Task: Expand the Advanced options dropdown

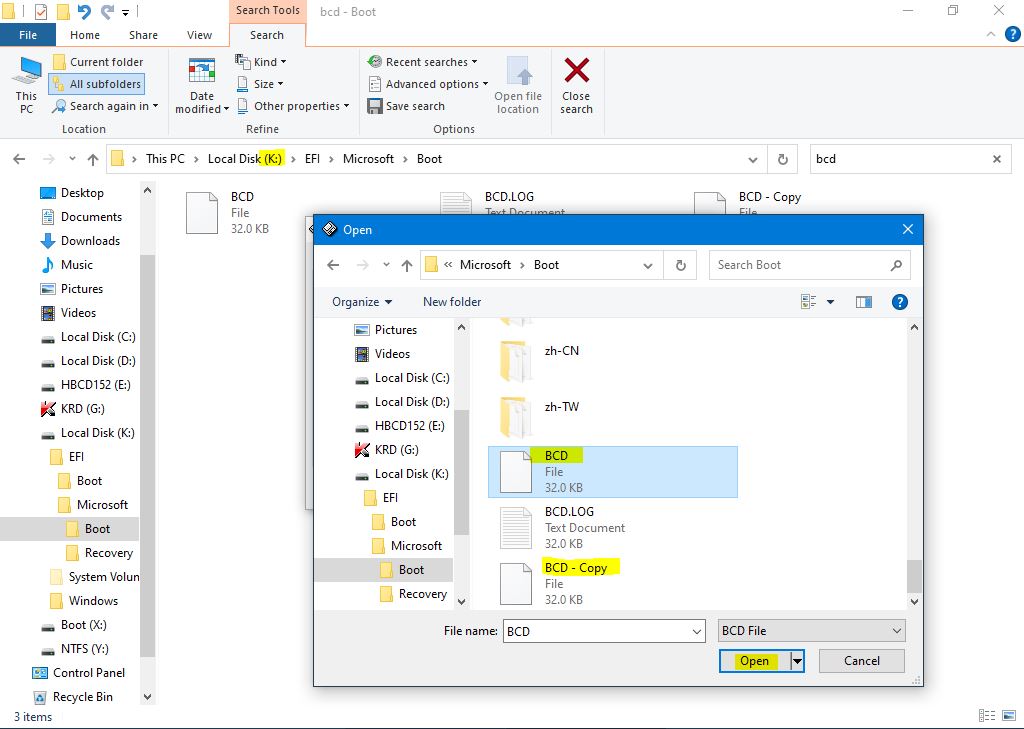Action: 429,84
